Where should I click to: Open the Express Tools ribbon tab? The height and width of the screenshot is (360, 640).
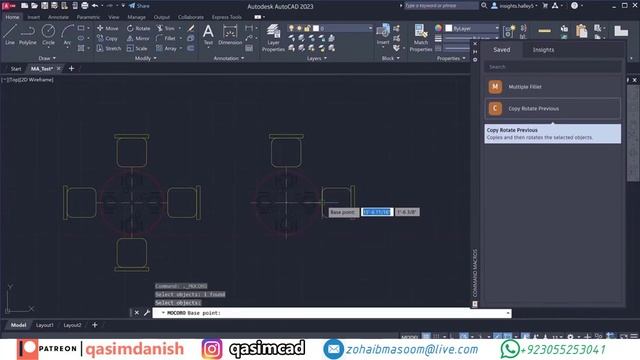(227, 17)
